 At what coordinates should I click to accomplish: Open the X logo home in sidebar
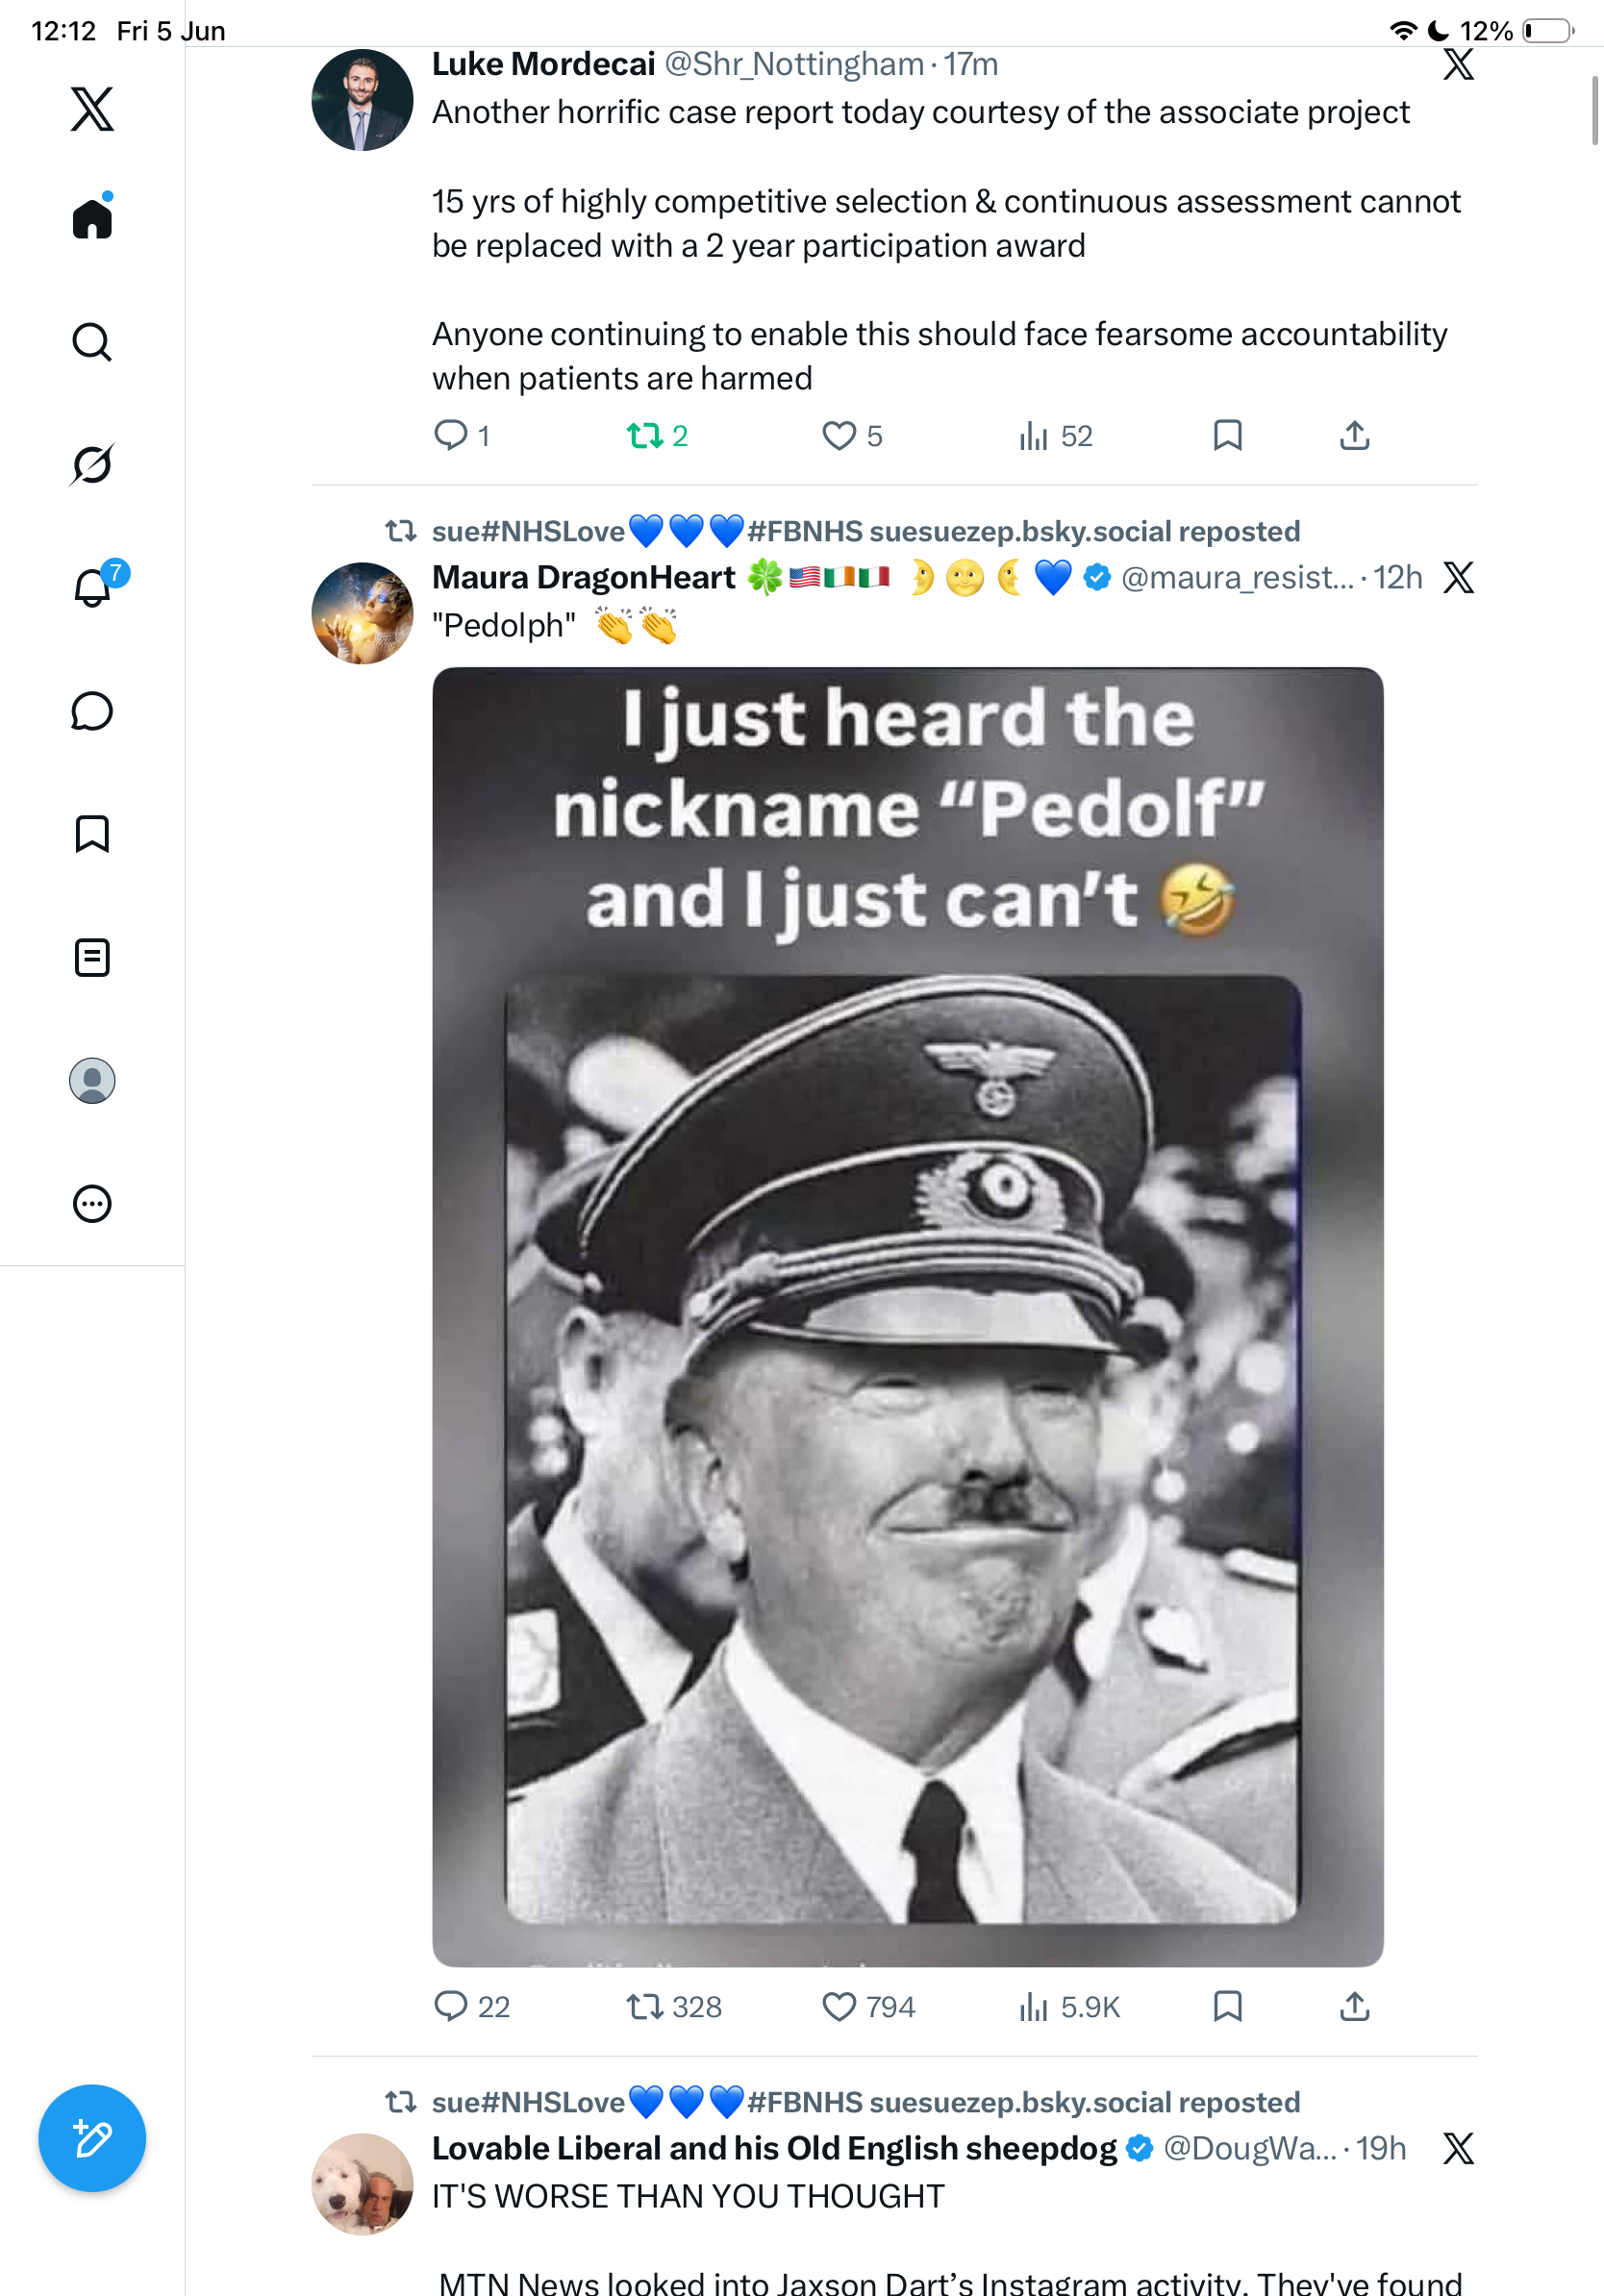[x=92, y=108]
